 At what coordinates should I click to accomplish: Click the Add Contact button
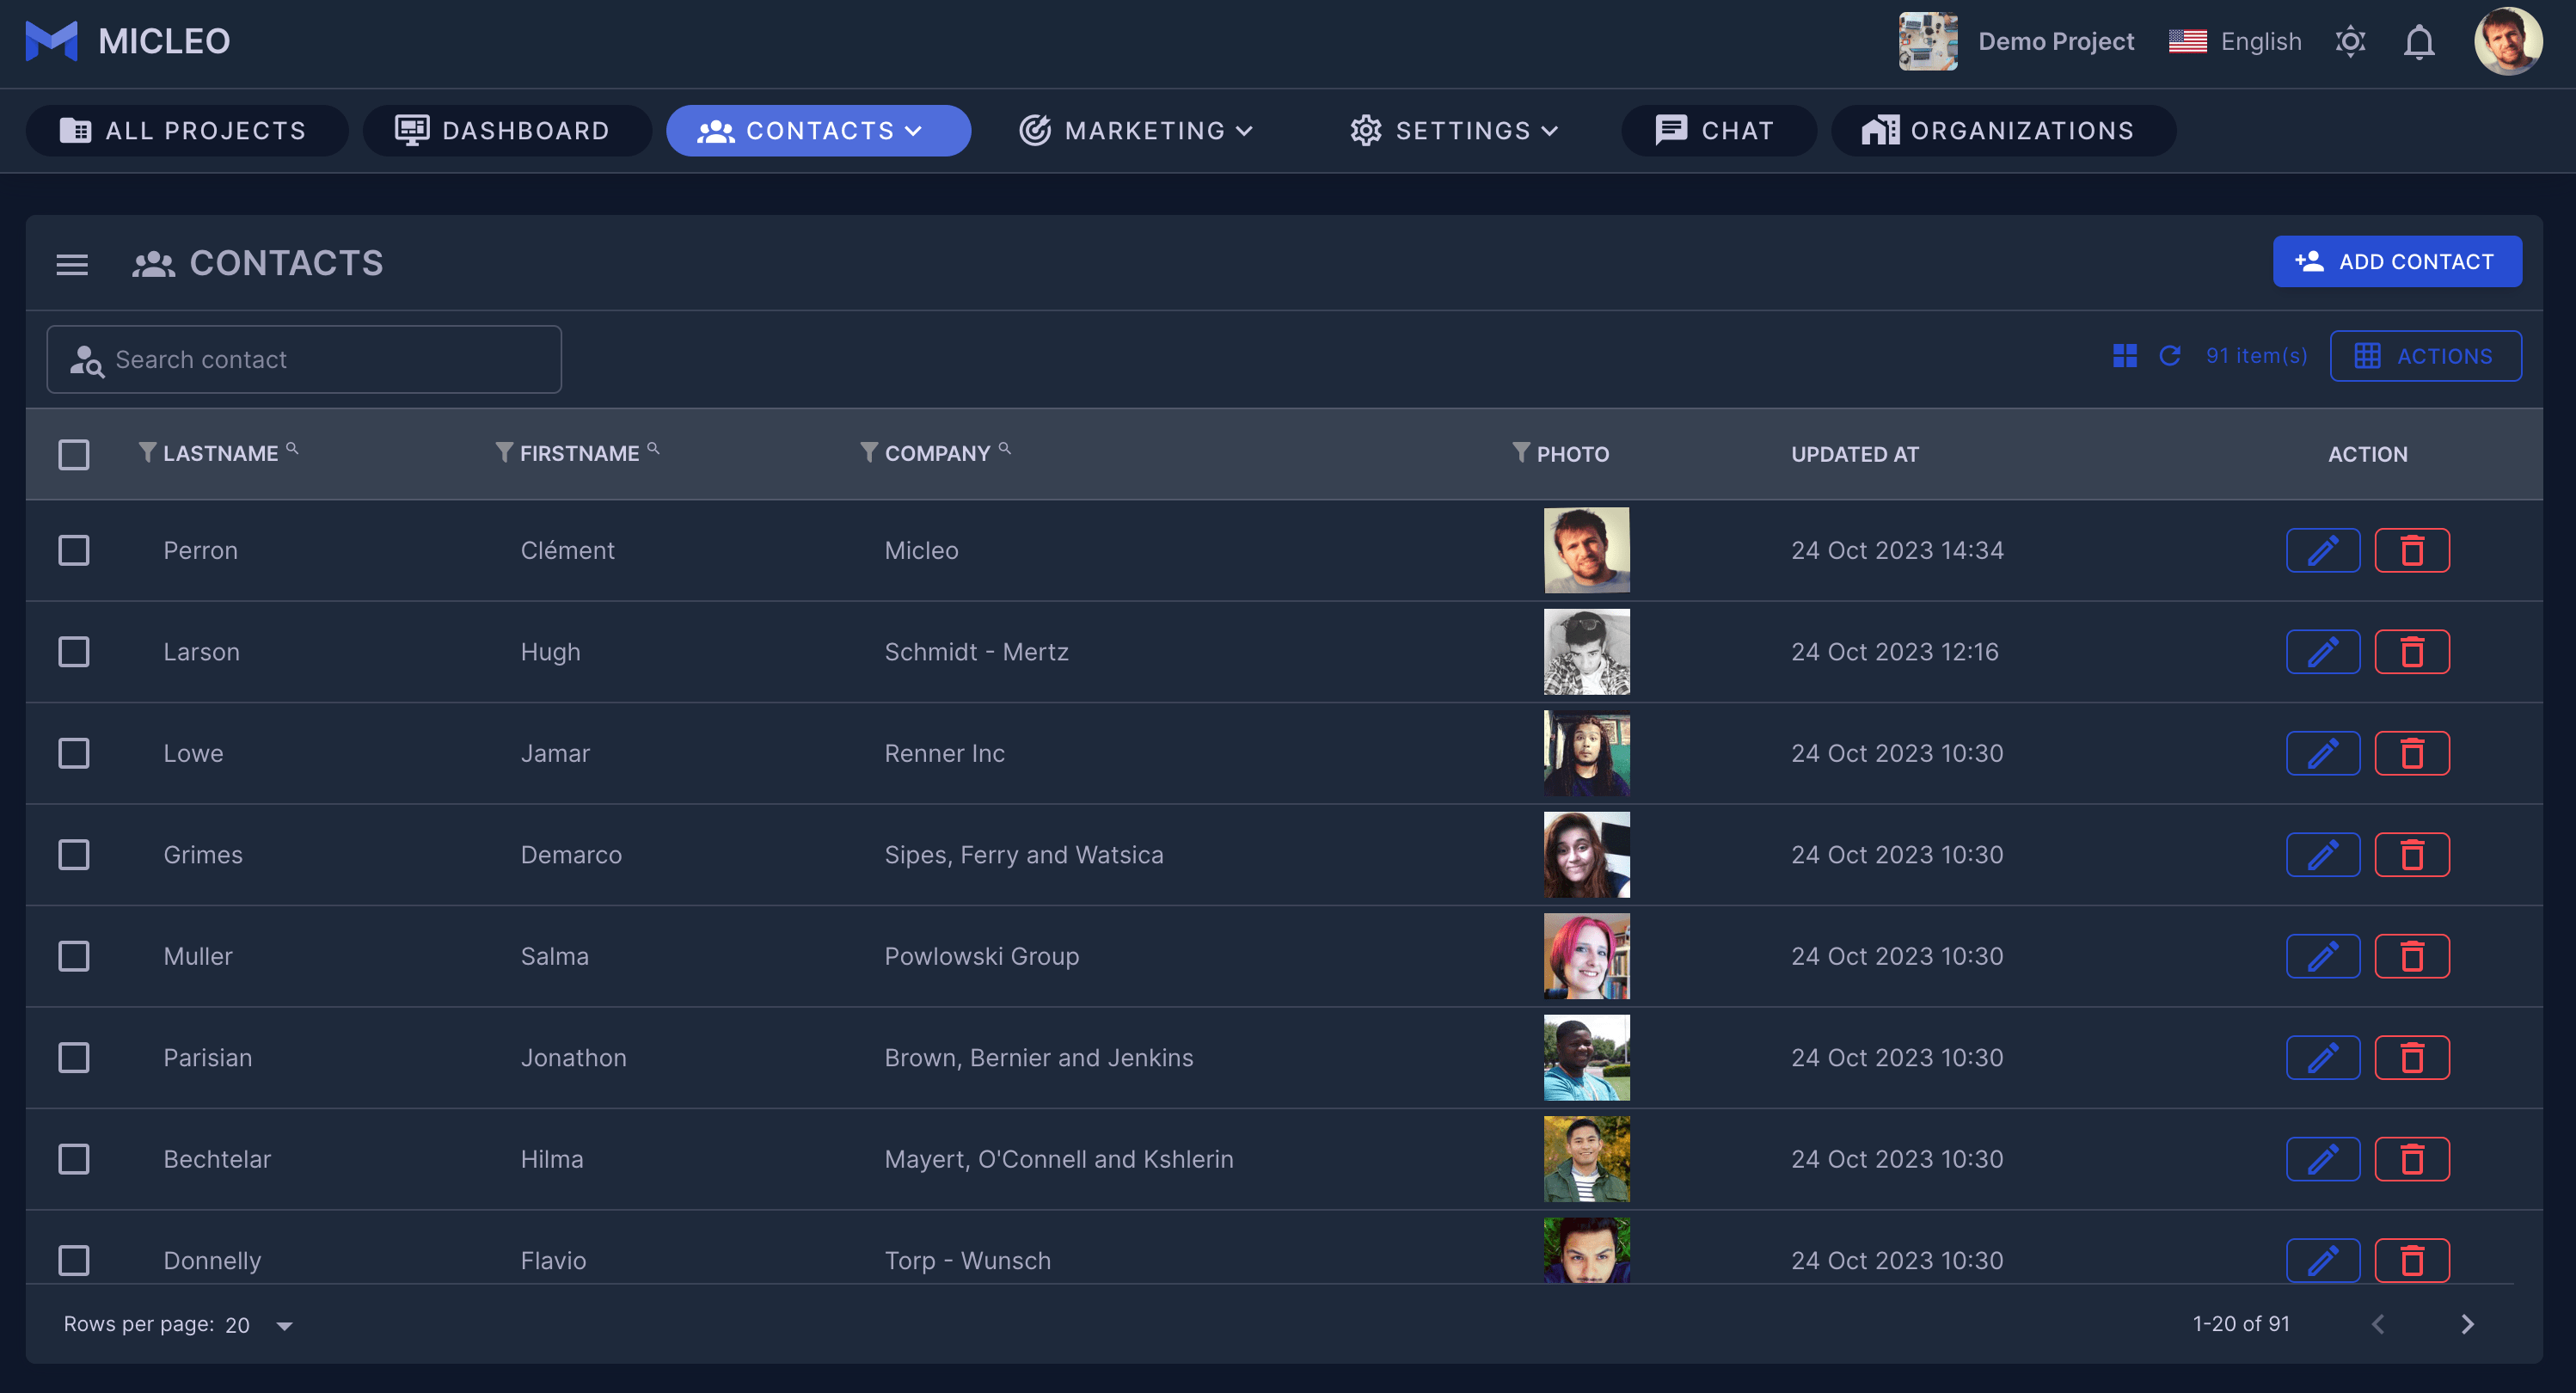(x=2397, y=262)
